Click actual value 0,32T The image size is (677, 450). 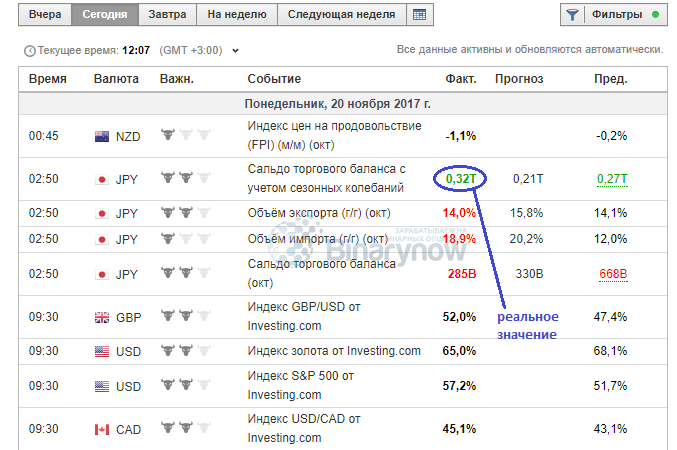[461, 178]
